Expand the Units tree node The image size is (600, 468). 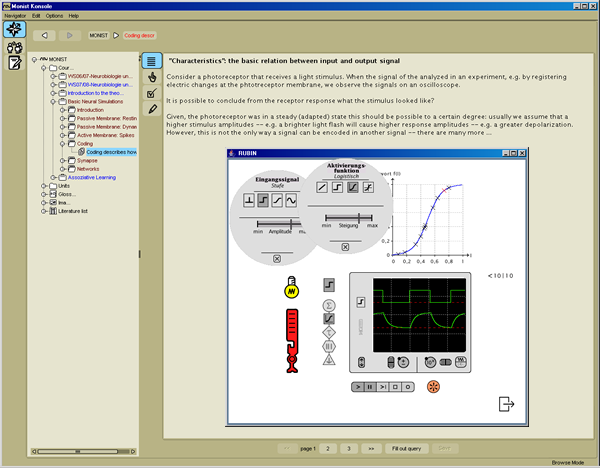42,185
